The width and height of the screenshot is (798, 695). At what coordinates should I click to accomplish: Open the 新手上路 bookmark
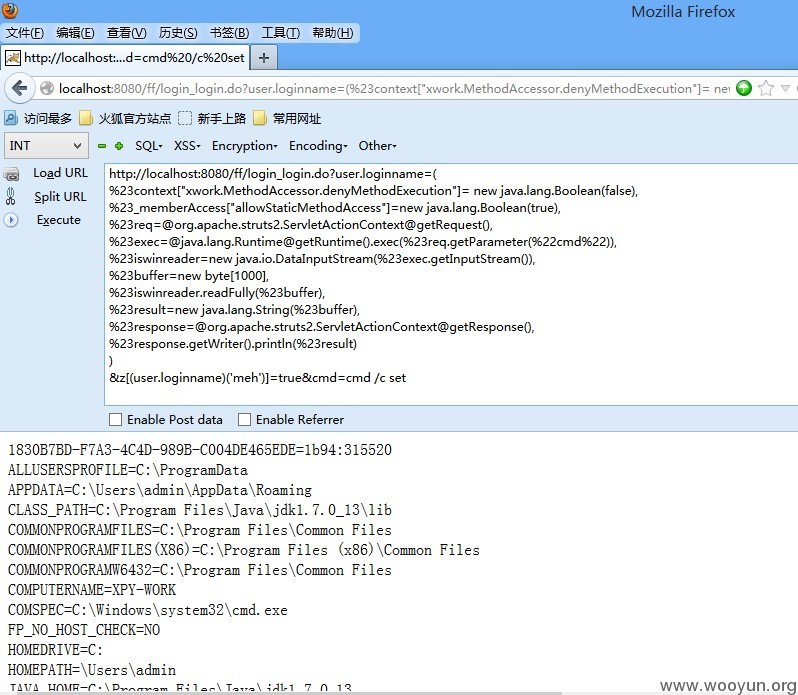[212, 119]
